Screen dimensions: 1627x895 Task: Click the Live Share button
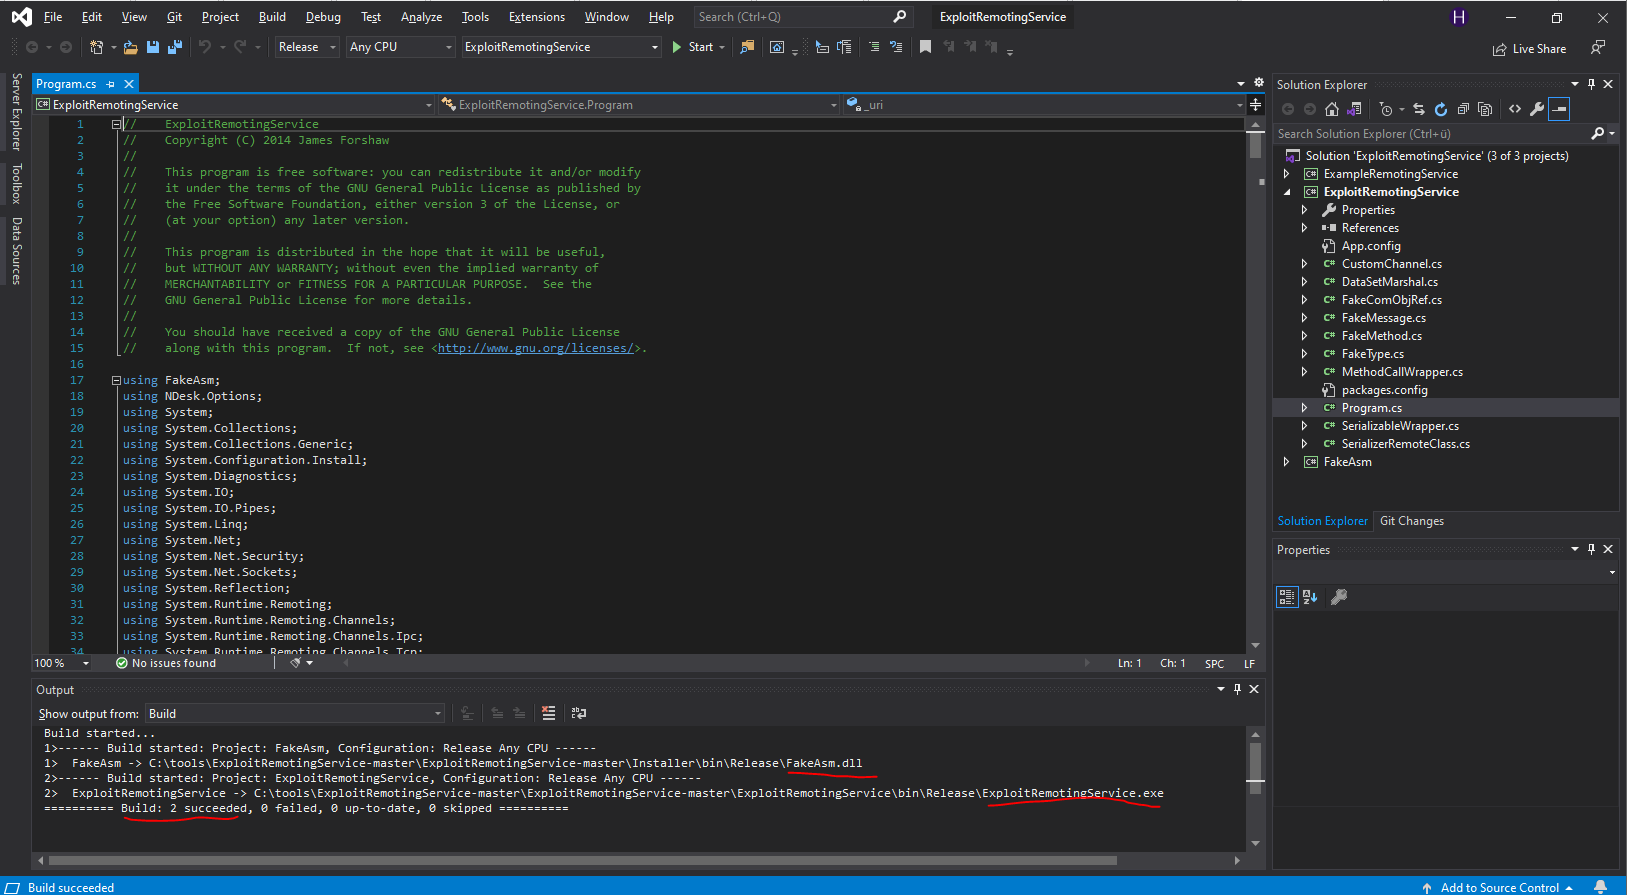(x=1529, y=49)
